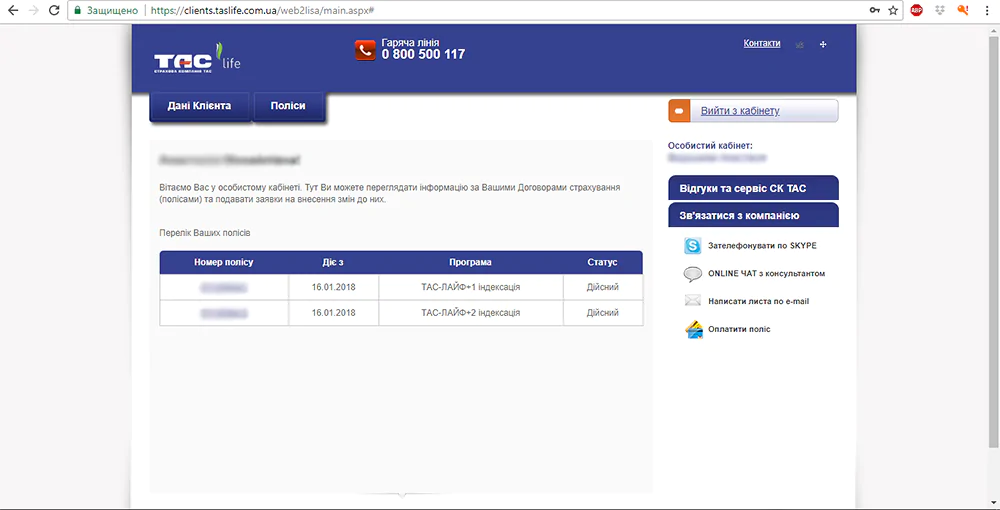Click the TAC life logo
The height and width of the screenshot is (510, 1000).
[x=197, y=62]
